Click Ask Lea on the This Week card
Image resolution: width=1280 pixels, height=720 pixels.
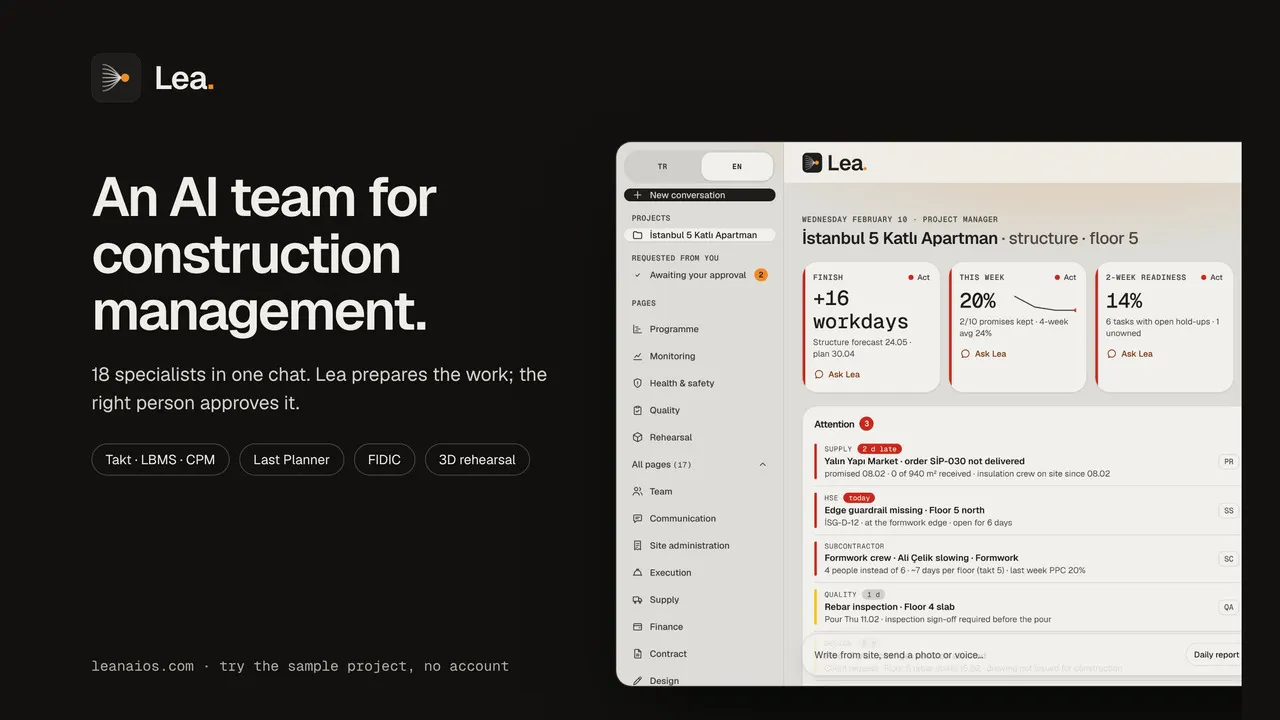point(984,353)
